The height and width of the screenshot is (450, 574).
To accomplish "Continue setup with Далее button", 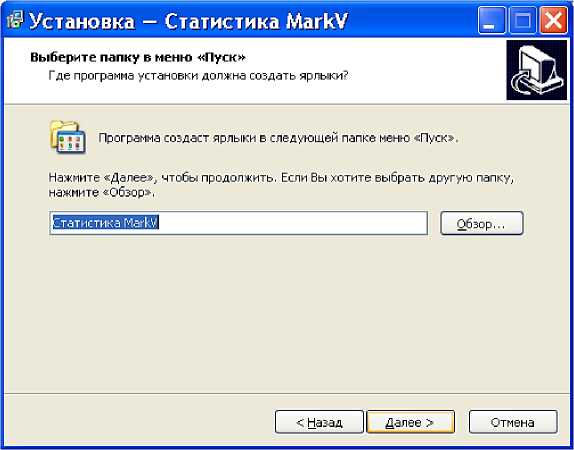I will pyautogui.click(x=410, y=422).
